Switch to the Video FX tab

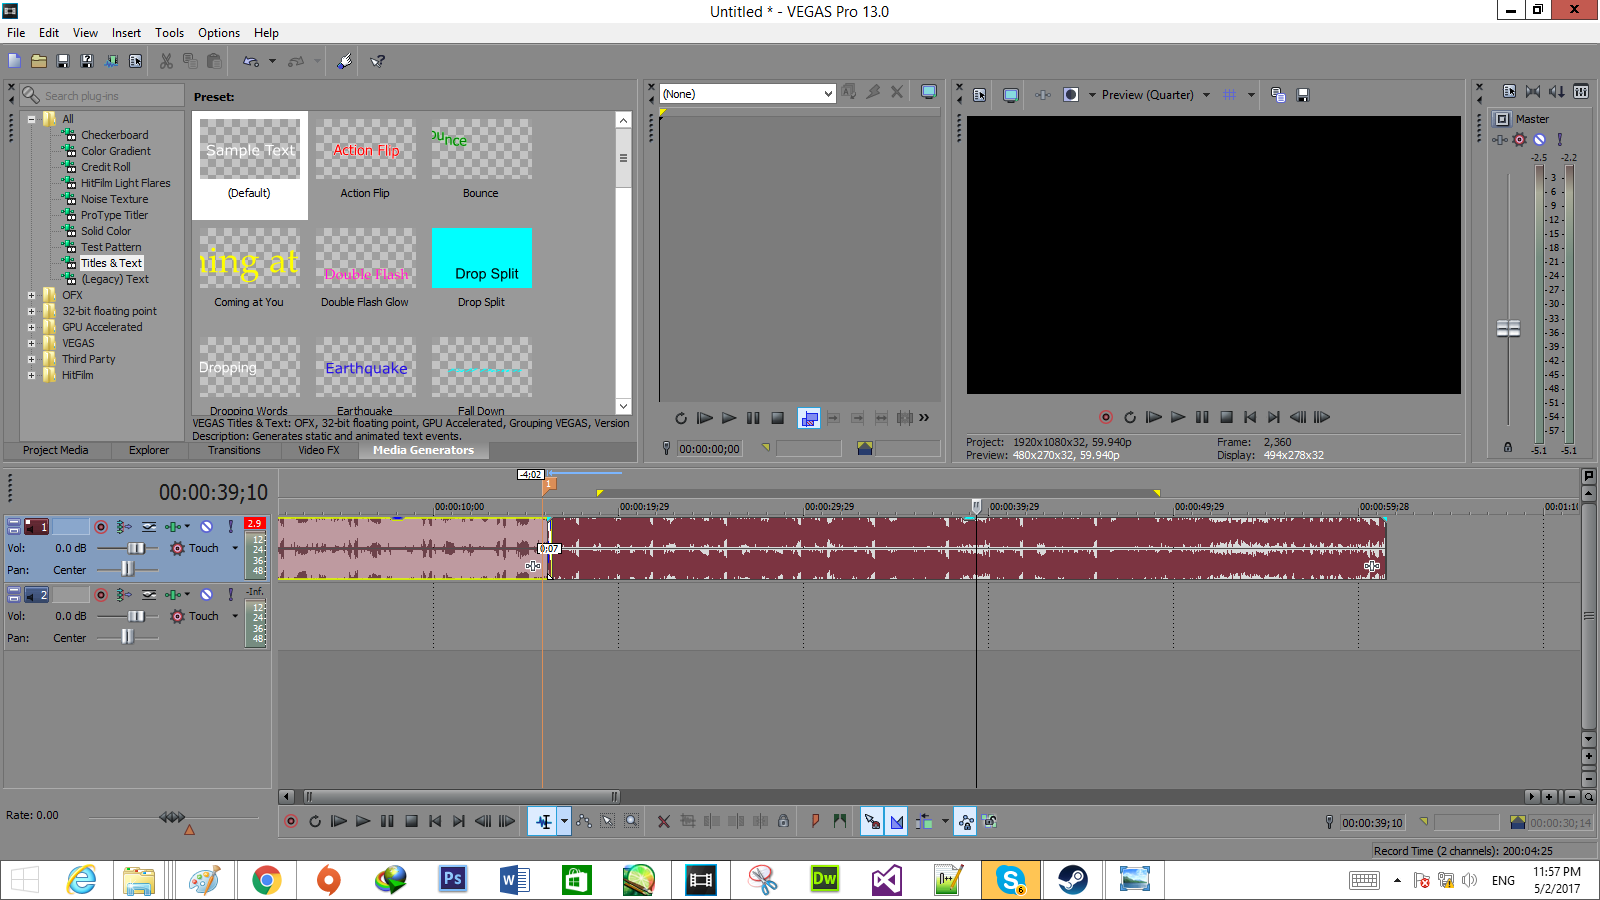tap(319, 450)
